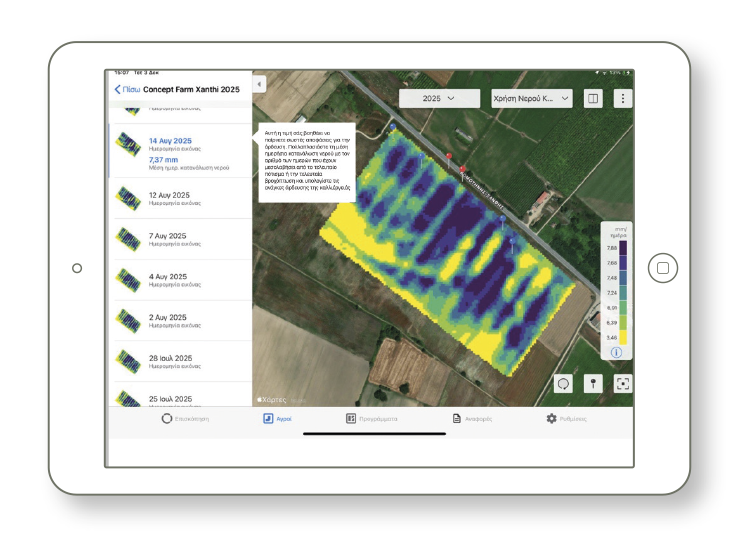Open the legend info icon

616,352
